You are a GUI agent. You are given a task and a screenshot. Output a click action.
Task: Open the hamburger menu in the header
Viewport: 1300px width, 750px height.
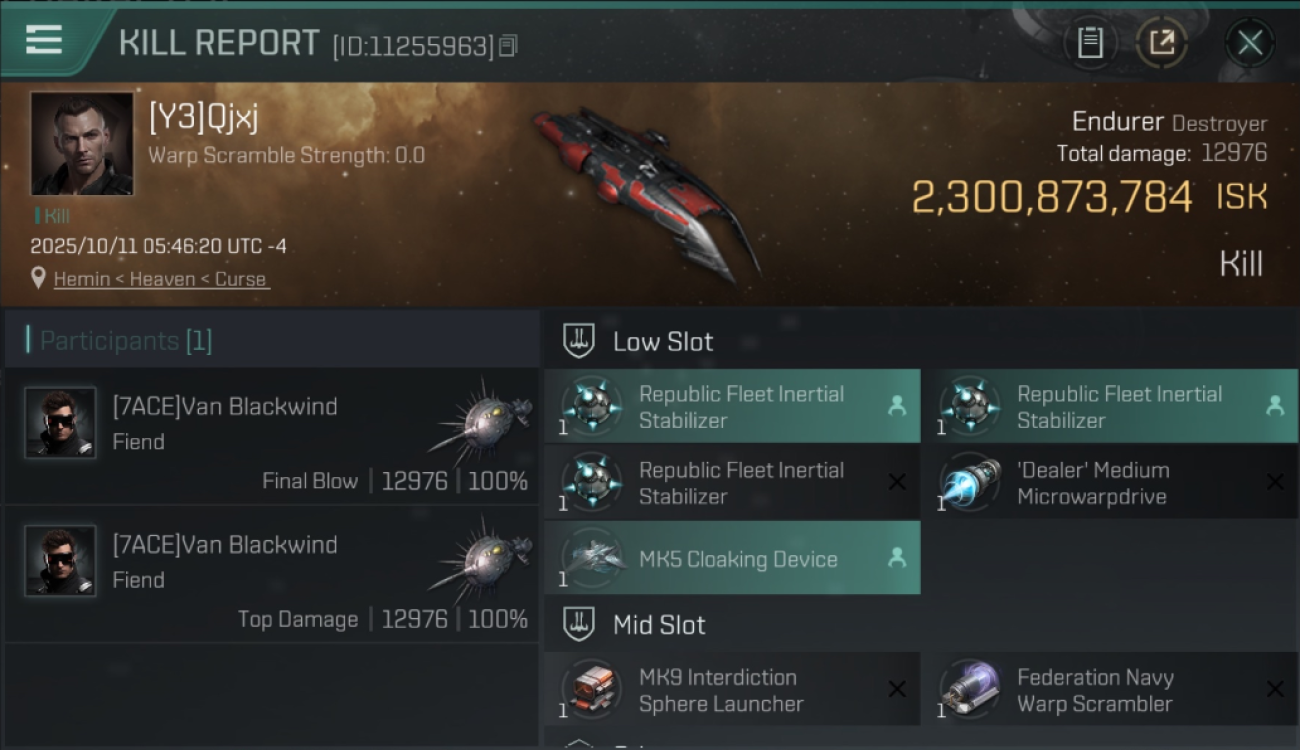tap(44, 40)
